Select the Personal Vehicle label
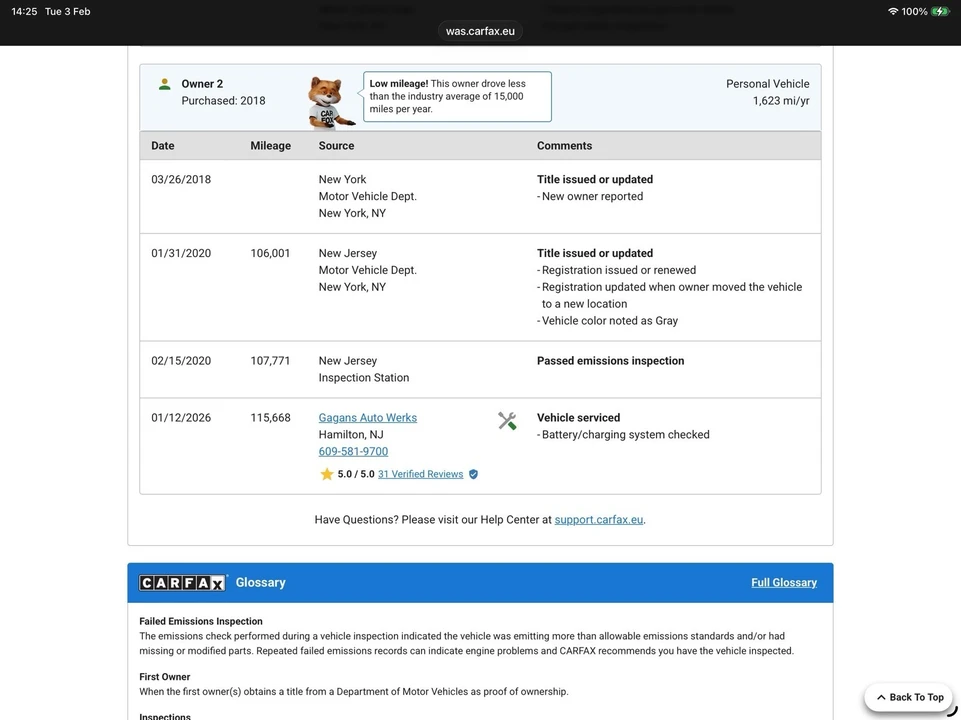The image size is (961, 720). pyautogui.click(x=767, y=83)
